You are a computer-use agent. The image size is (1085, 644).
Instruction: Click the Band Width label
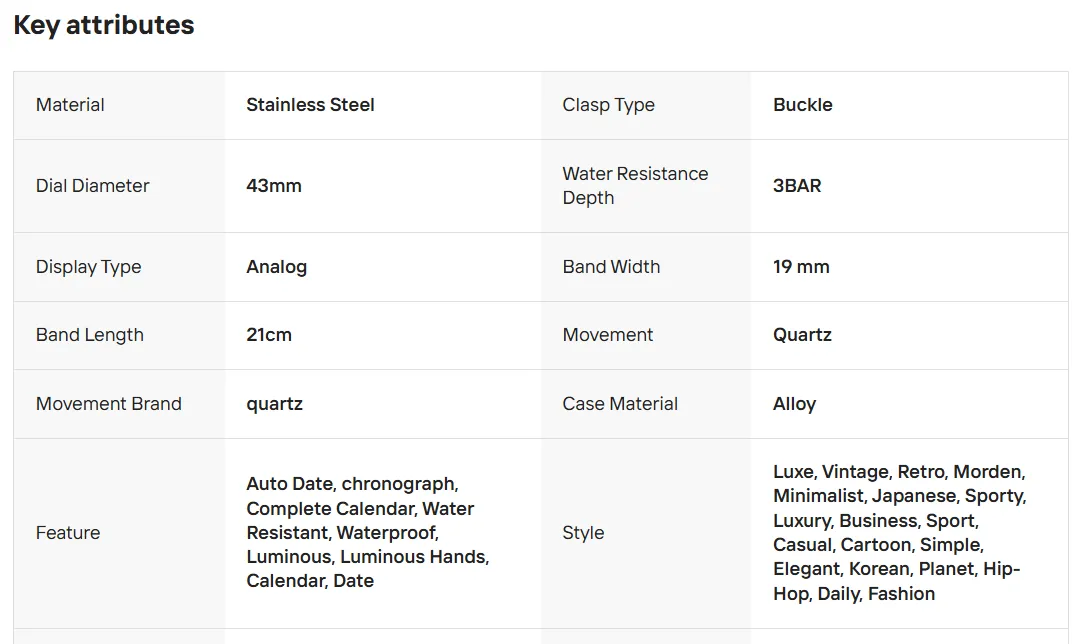[x=611, y=267]
